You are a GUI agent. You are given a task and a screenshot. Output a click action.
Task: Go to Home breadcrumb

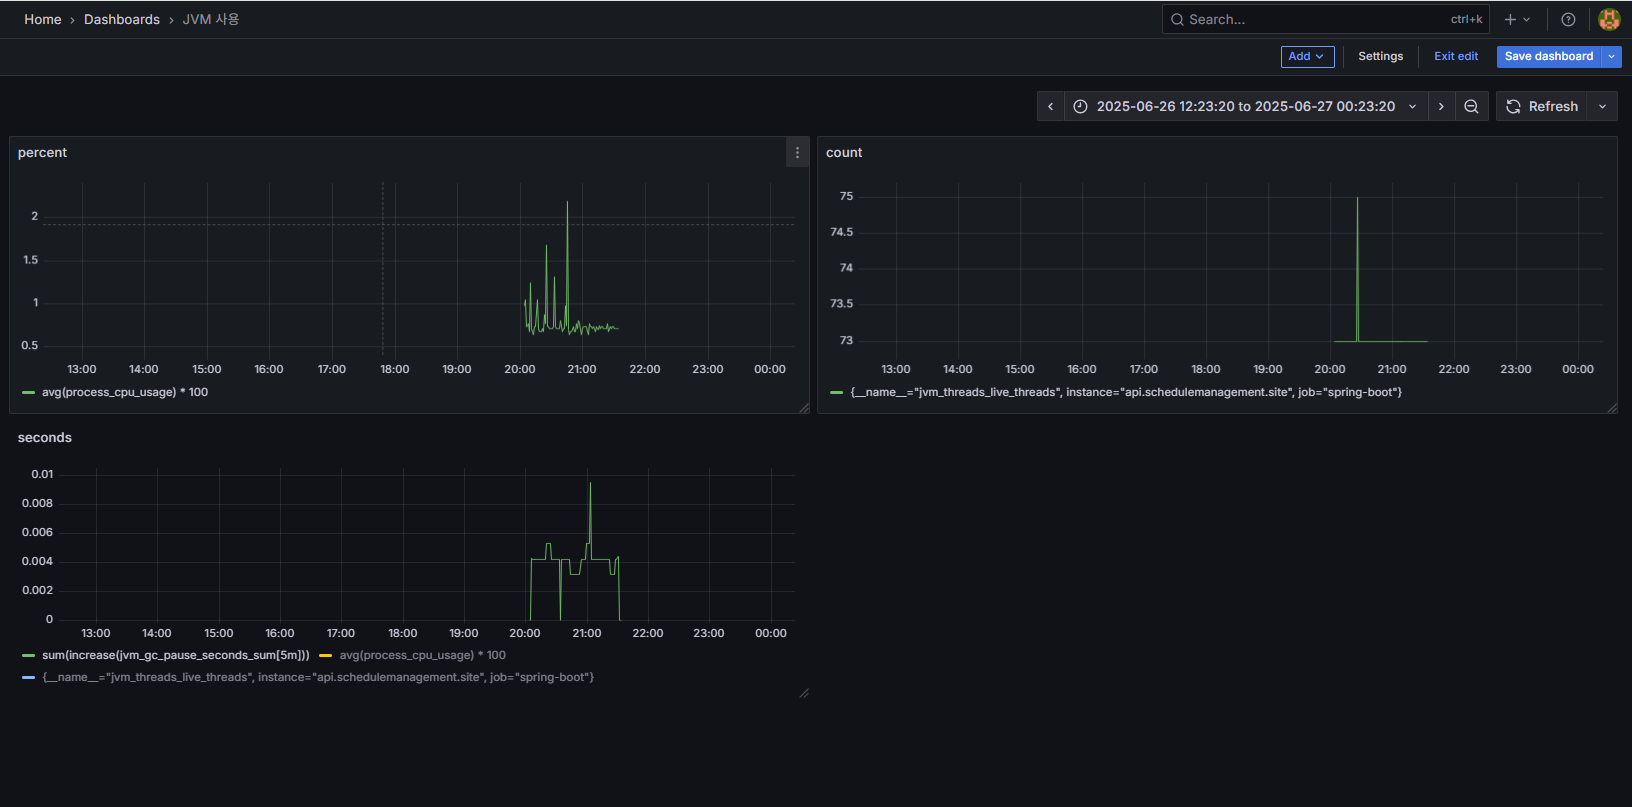tap(43, 19)
